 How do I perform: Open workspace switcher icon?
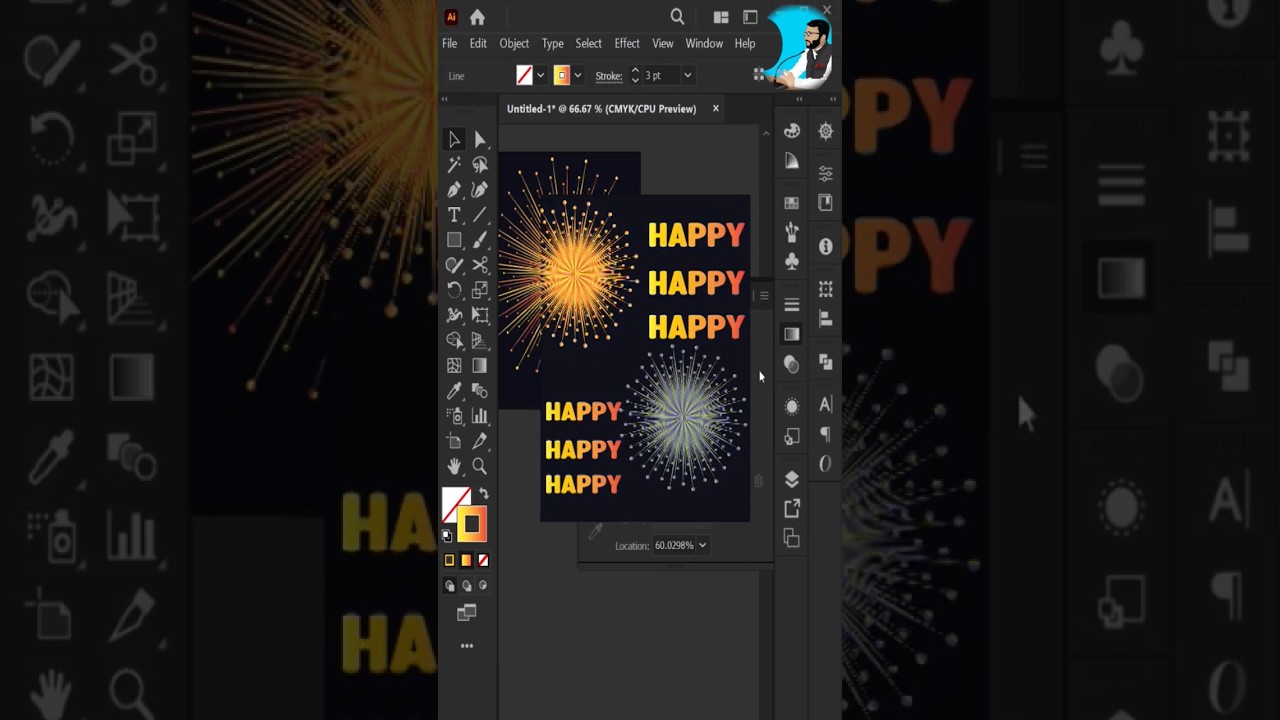[750, 17]
